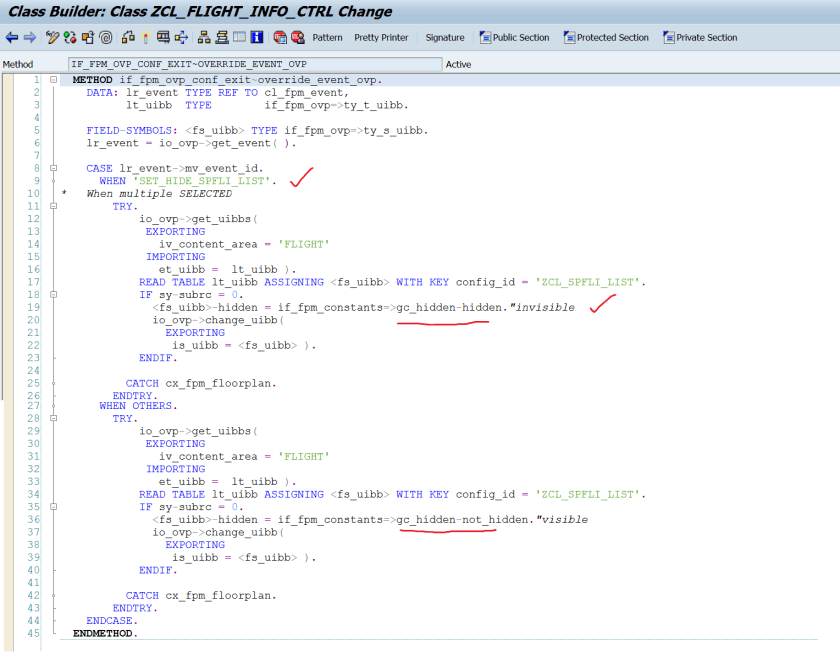Viewport: 840px width, 669px height.
Task: Click the display object list hierarchy icon
Action: tap(204, 38)
